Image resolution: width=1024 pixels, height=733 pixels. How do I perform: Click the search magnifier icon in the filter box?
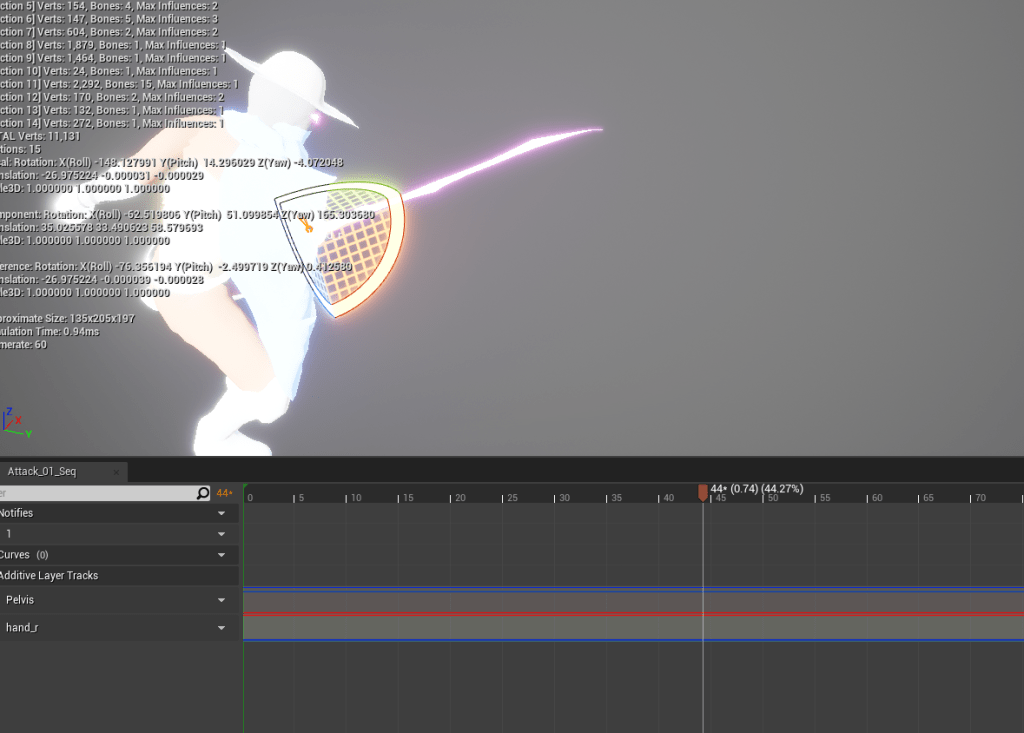(x=203, y=493)
